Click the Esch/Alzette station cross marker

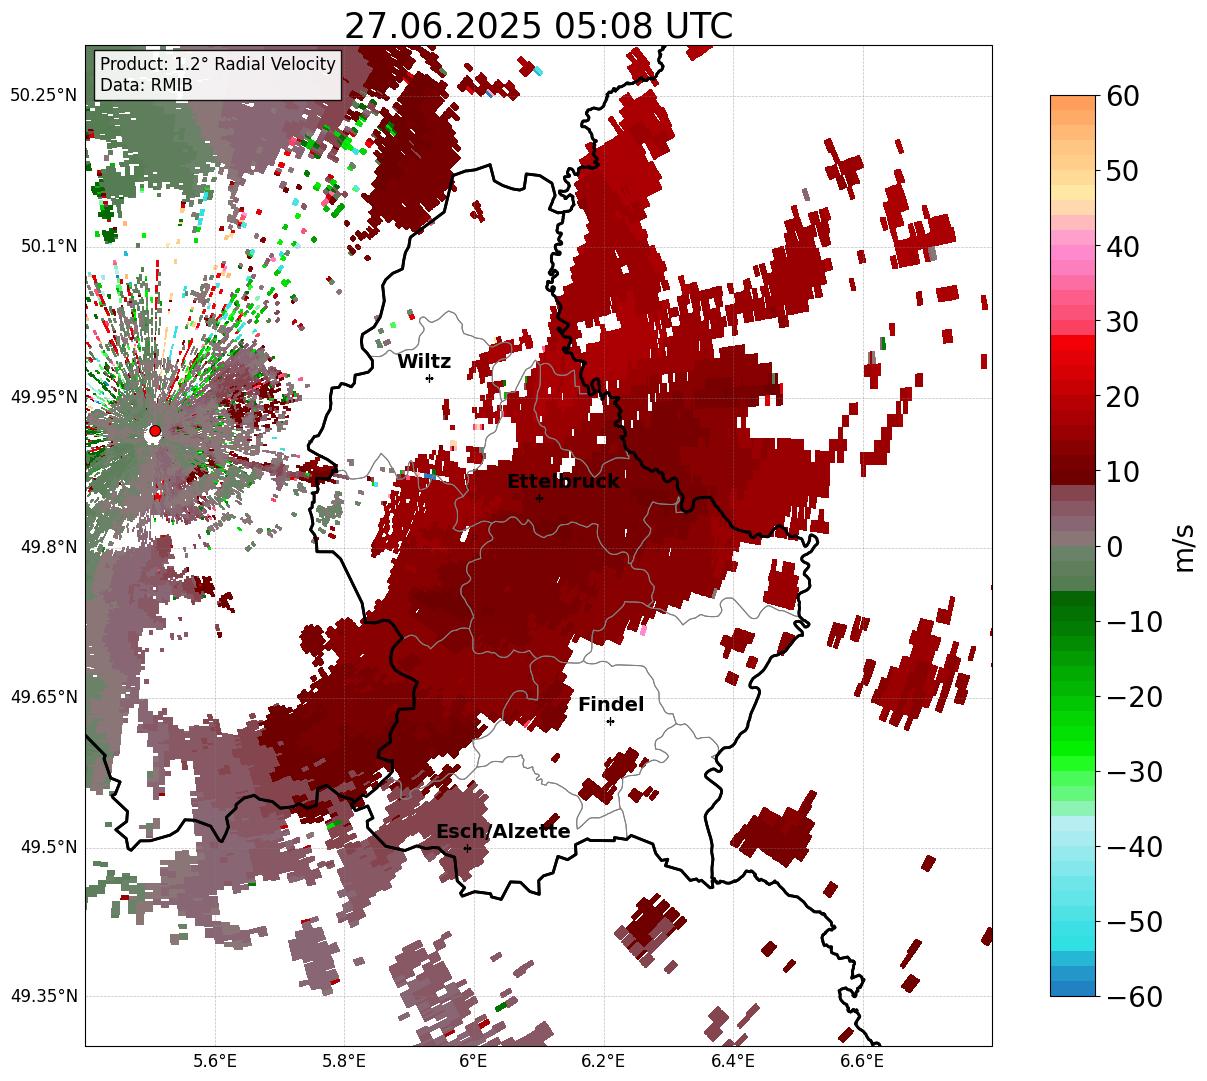click(467, 848)
